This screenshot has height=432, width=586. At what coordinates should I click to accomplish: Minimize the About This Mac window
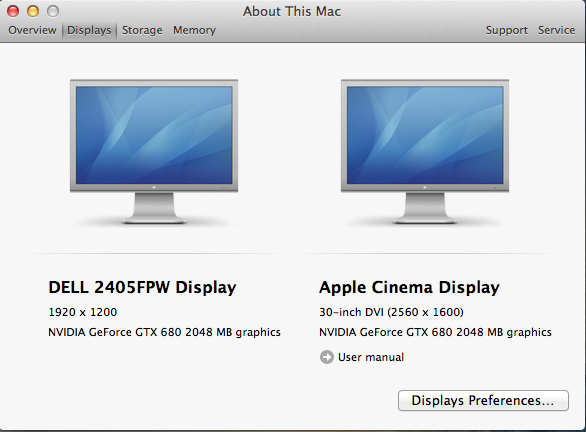point(33,11)
